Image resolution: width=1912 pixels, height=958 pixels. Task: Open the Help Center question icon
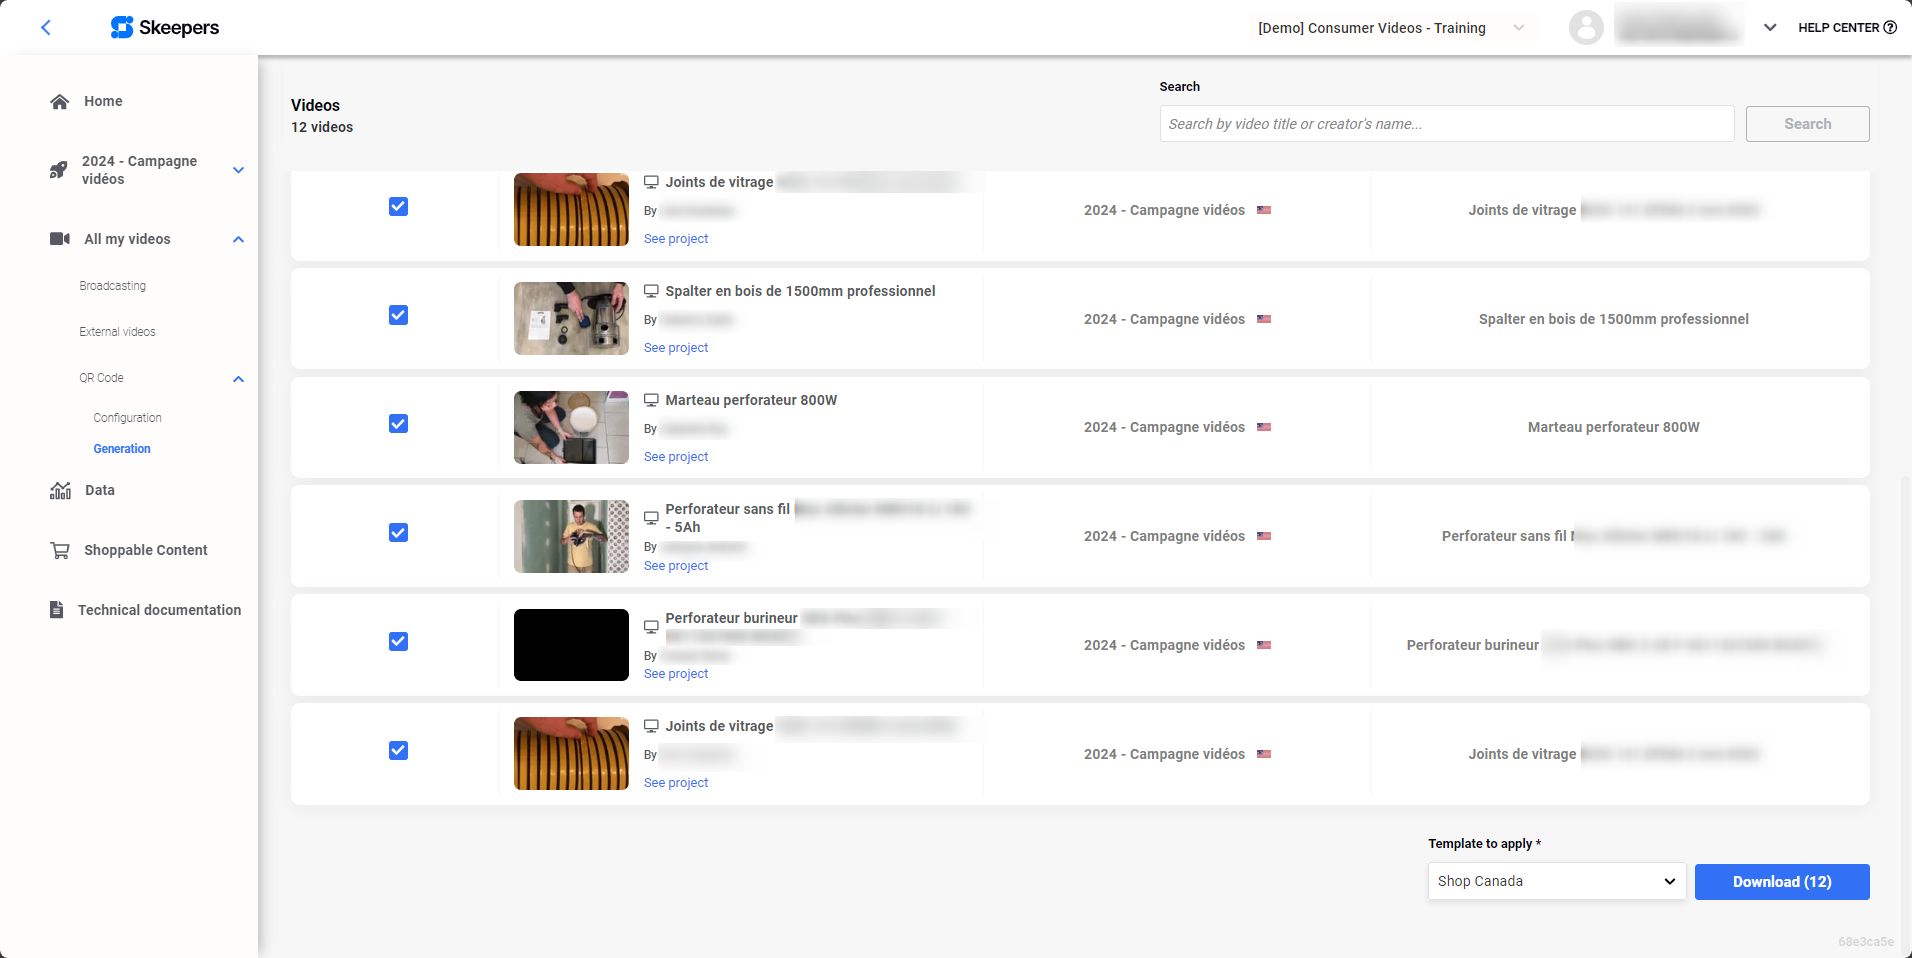[1890, 28]
